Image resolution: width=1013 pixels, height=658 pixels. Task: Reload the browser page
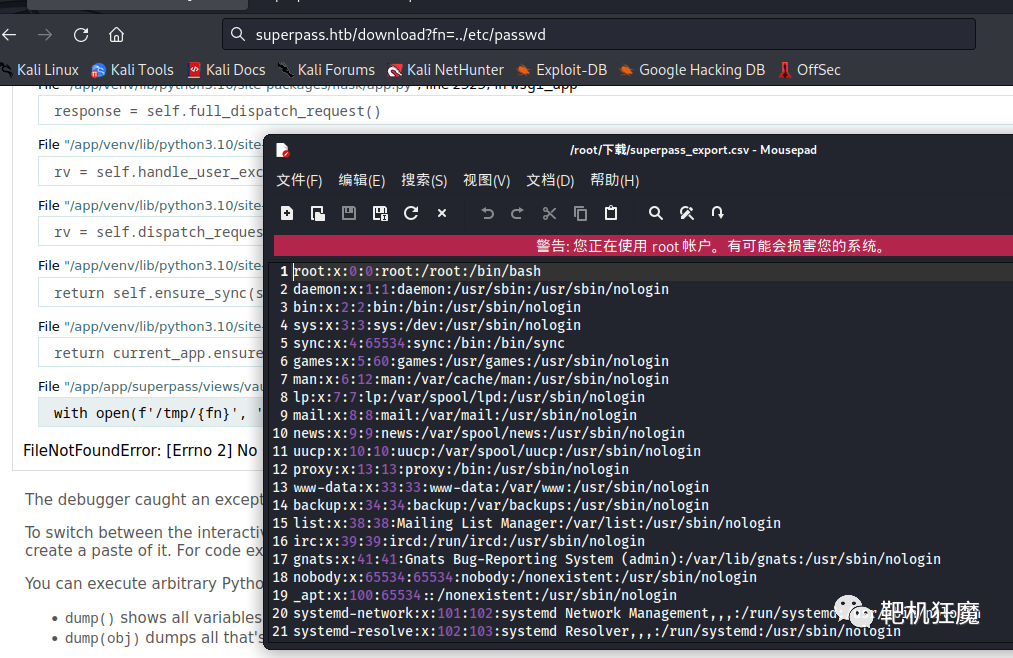[x=81, y=34]
